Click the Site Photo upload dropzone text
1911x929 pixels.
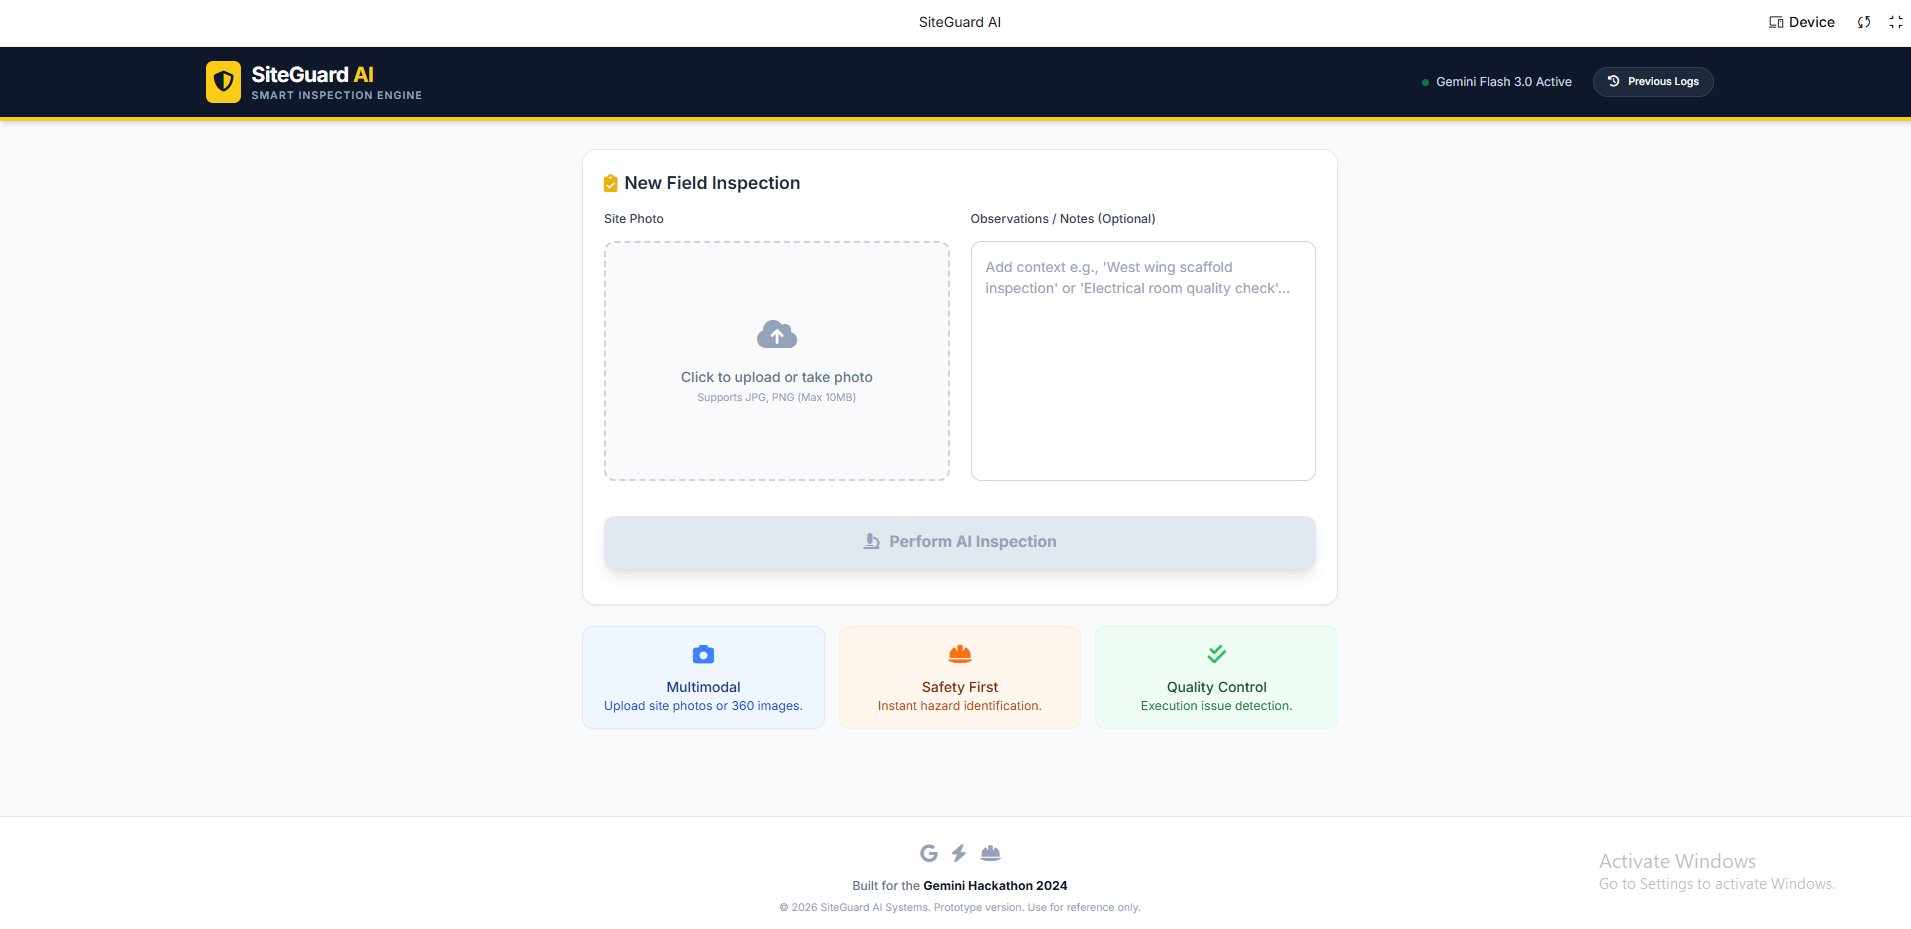(777, 377)
